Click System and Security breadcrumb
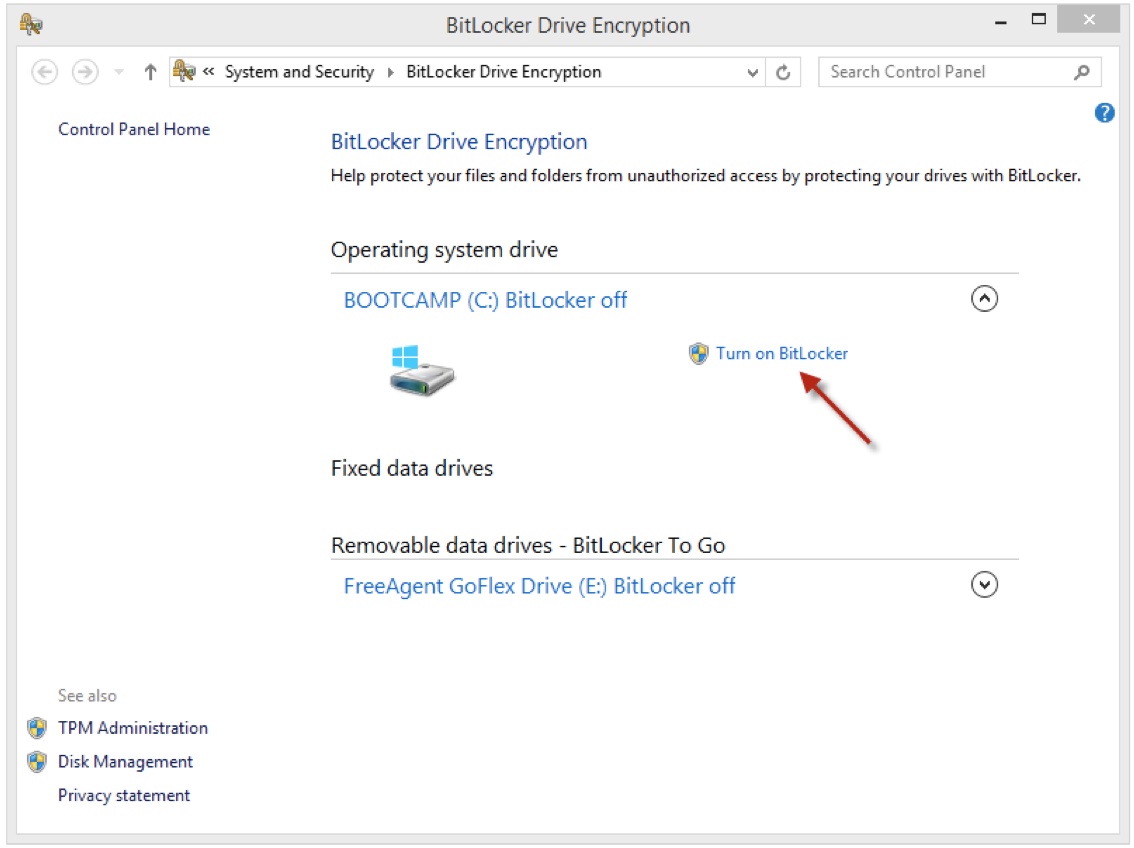The height and width of the screenshot is (848, 1134). tap(299, 72)
